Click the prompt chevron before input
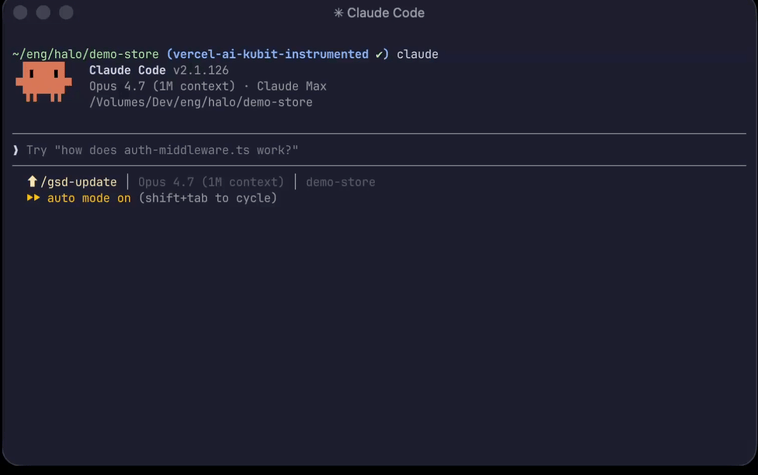This screenshot has height=475, width=758. (15, 150)
